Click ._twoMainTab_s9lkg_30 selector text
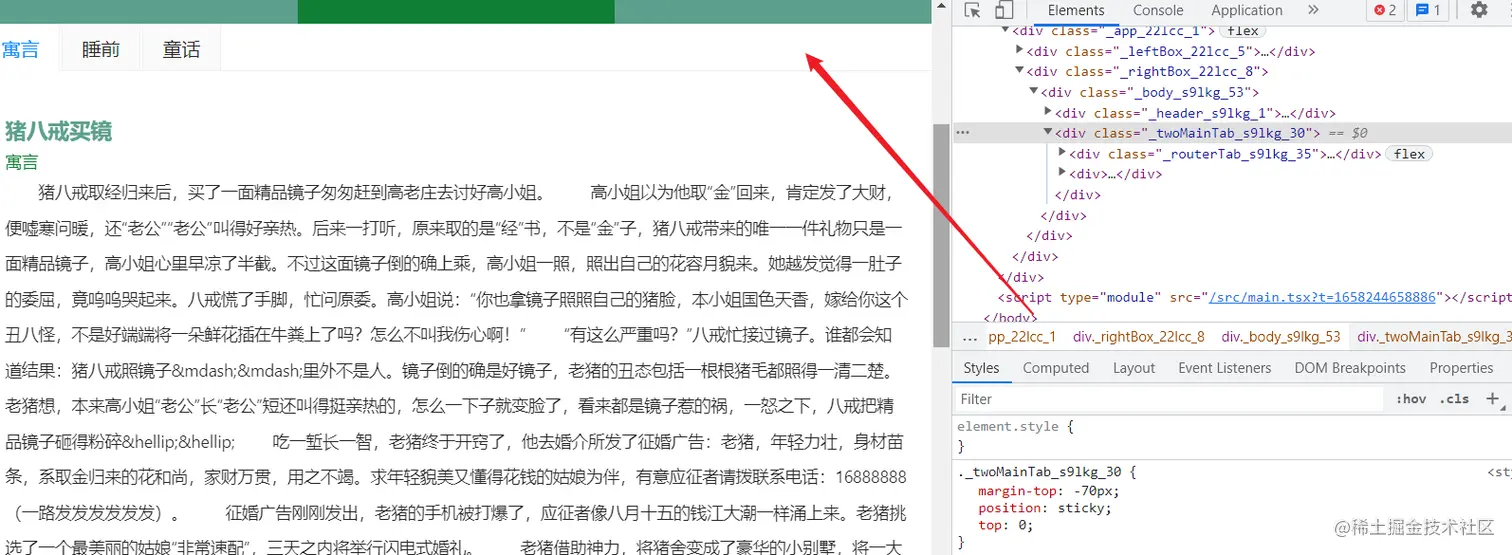 1040,473
